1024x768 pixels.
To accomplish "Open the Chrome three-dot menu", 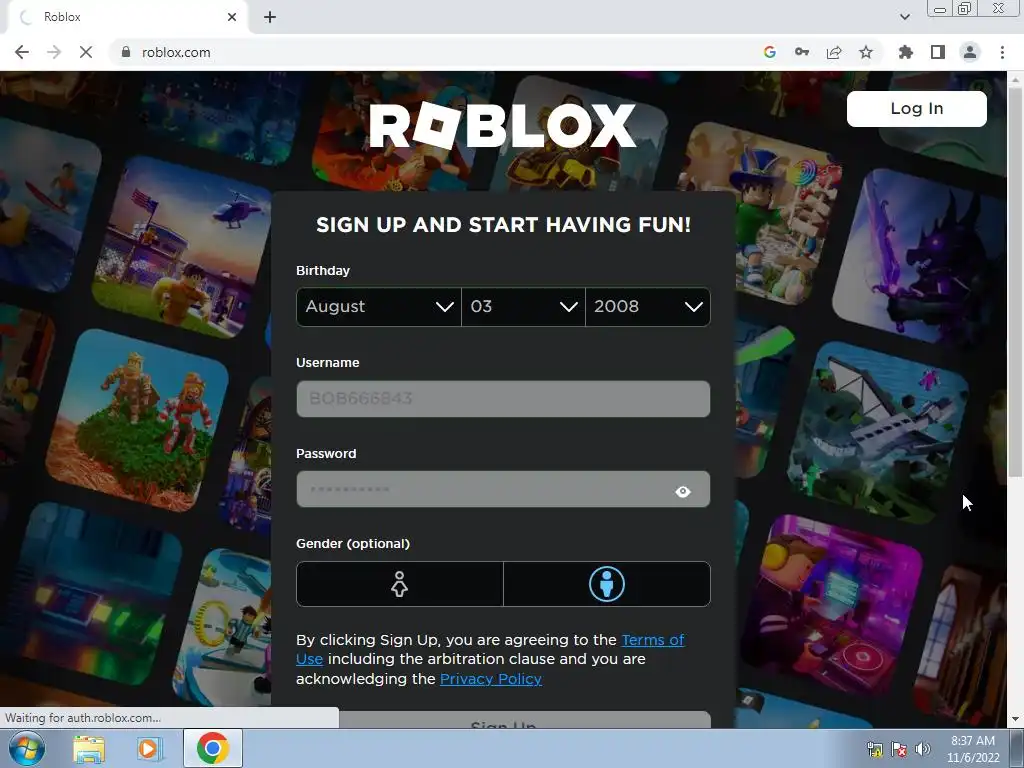I will click(x=1002, y=52).
